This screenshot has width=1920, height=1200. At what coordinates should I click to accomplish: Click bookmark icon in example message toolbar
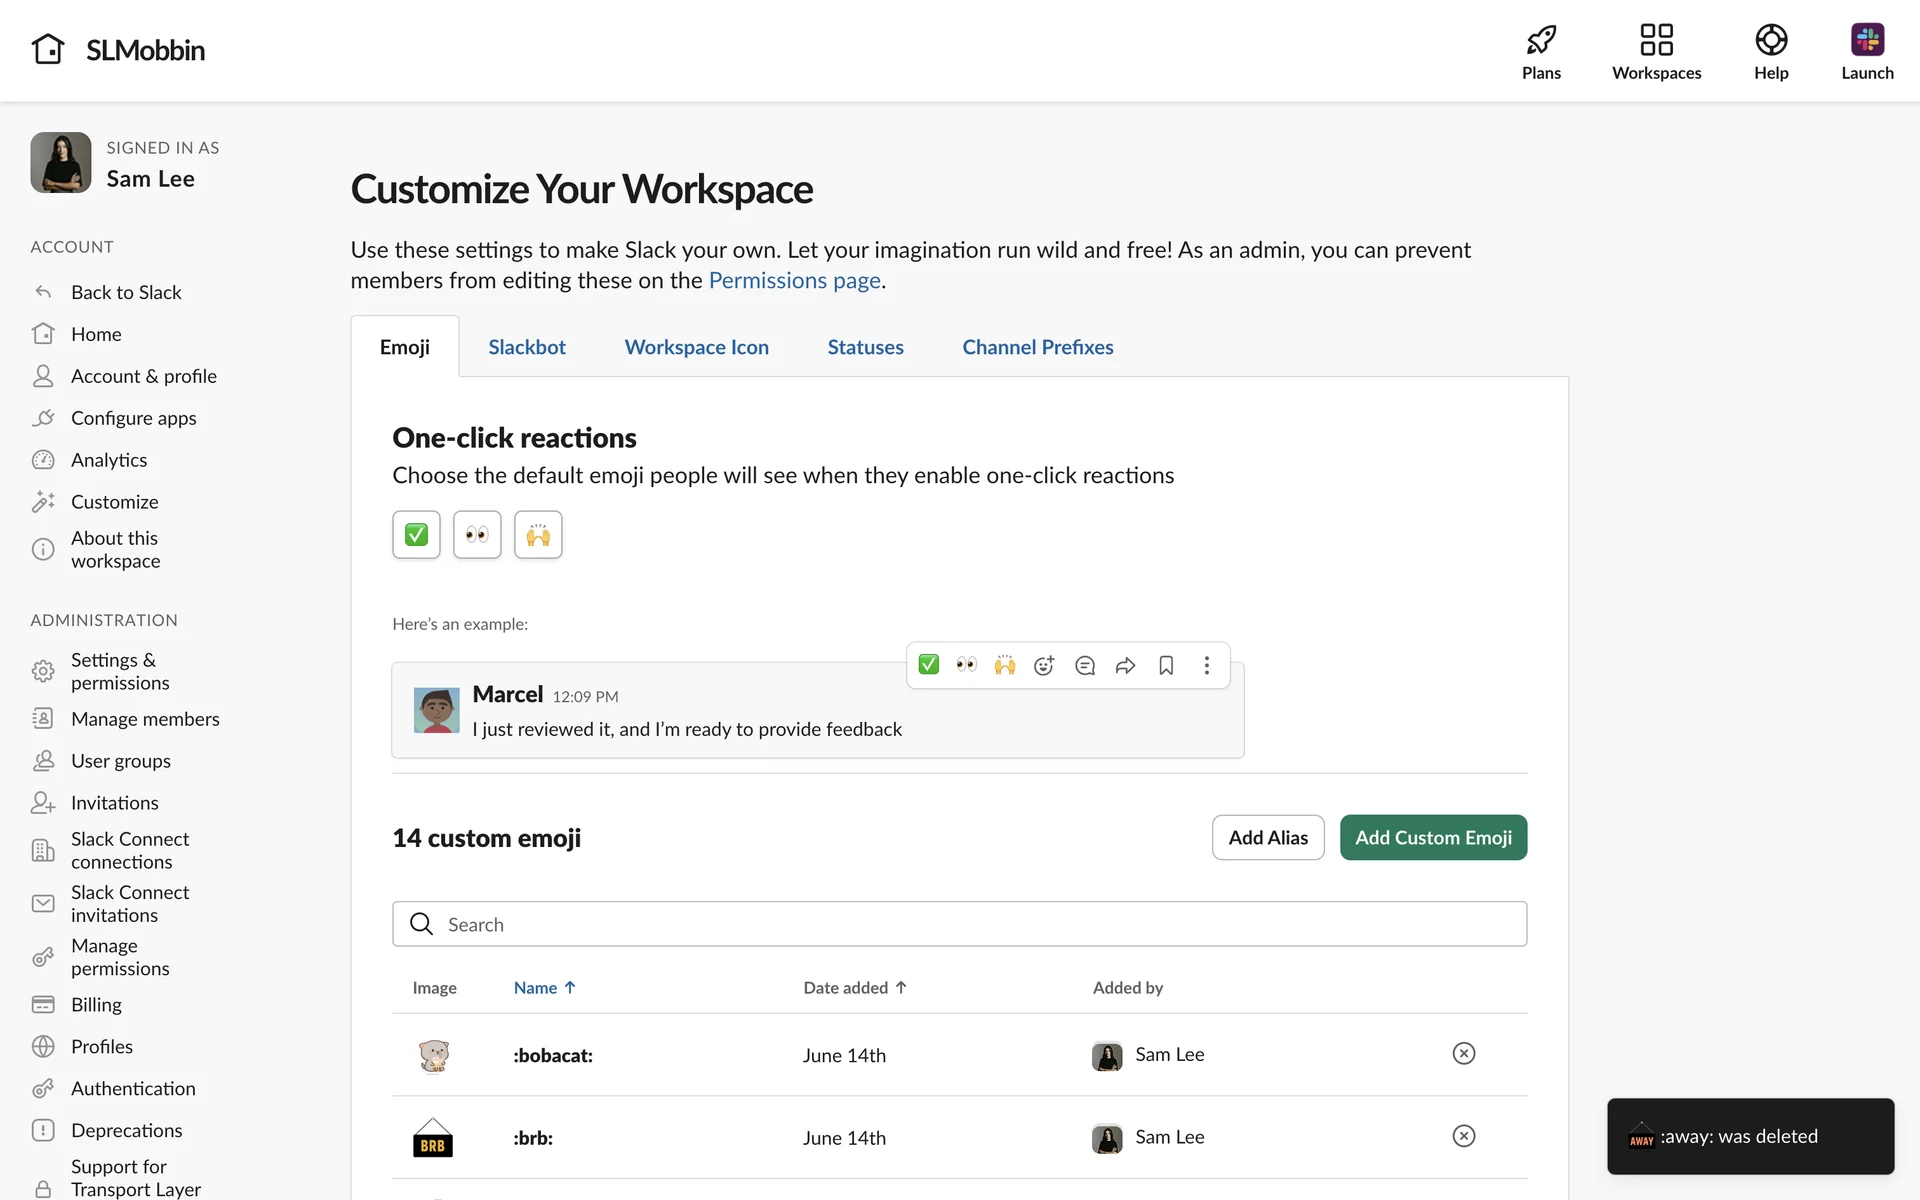tap(1166, 666)
